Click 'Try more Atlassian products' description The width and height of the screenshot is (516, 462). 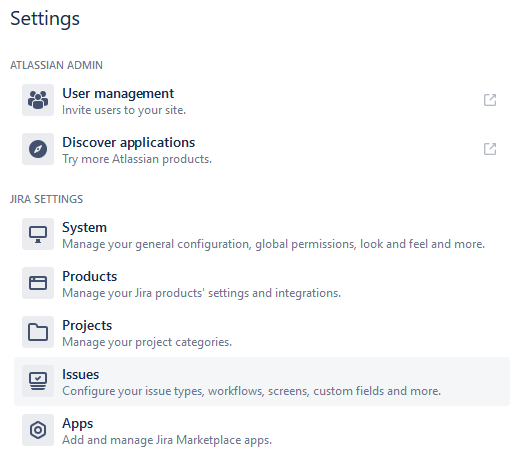click(x=137, y=159)
